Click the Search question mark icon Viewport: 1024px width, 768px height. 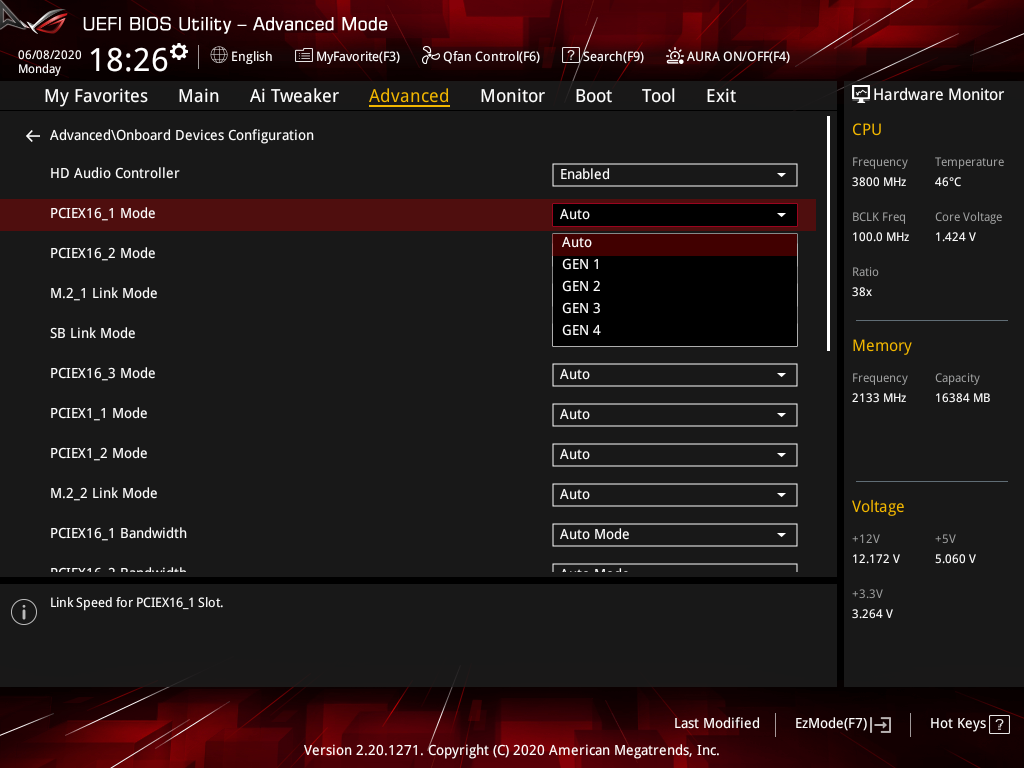[x=570, y=56]
